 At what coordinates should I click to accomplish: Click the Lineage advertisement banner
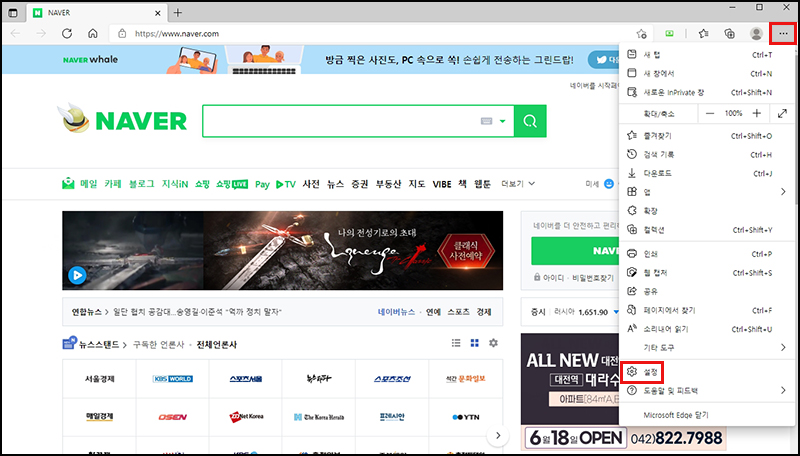click(x=283, y=250)
